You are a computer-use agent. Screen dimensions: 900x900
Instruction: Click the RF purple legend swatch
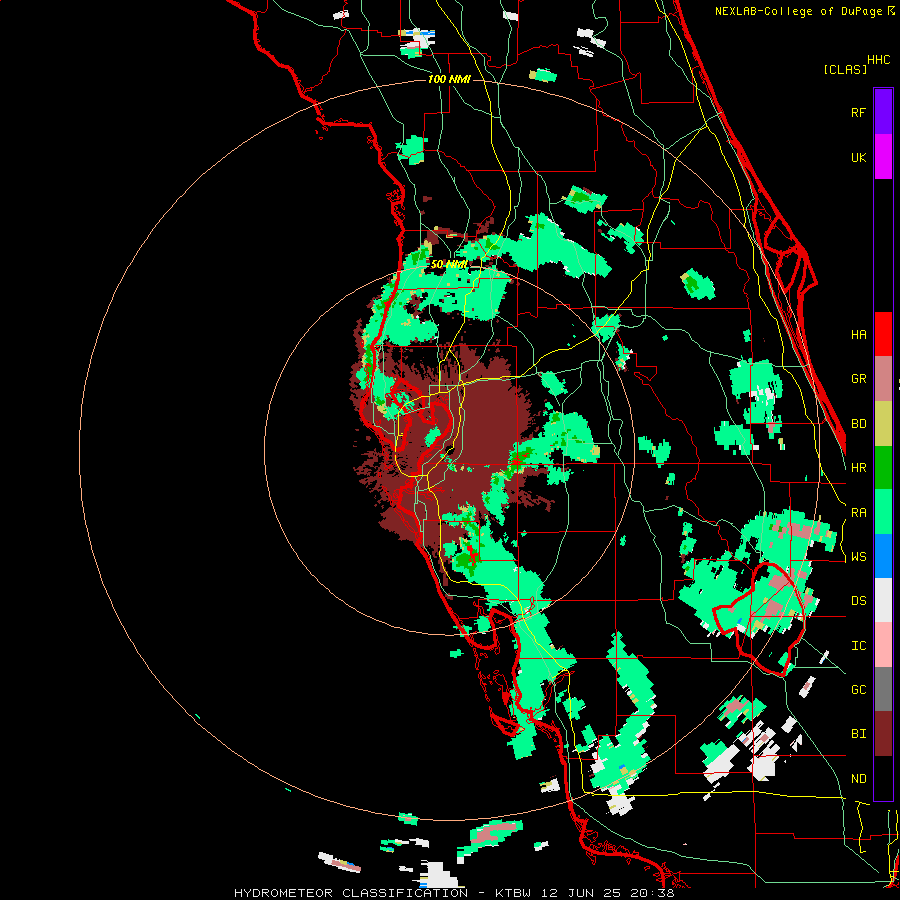tap(883, 112)
